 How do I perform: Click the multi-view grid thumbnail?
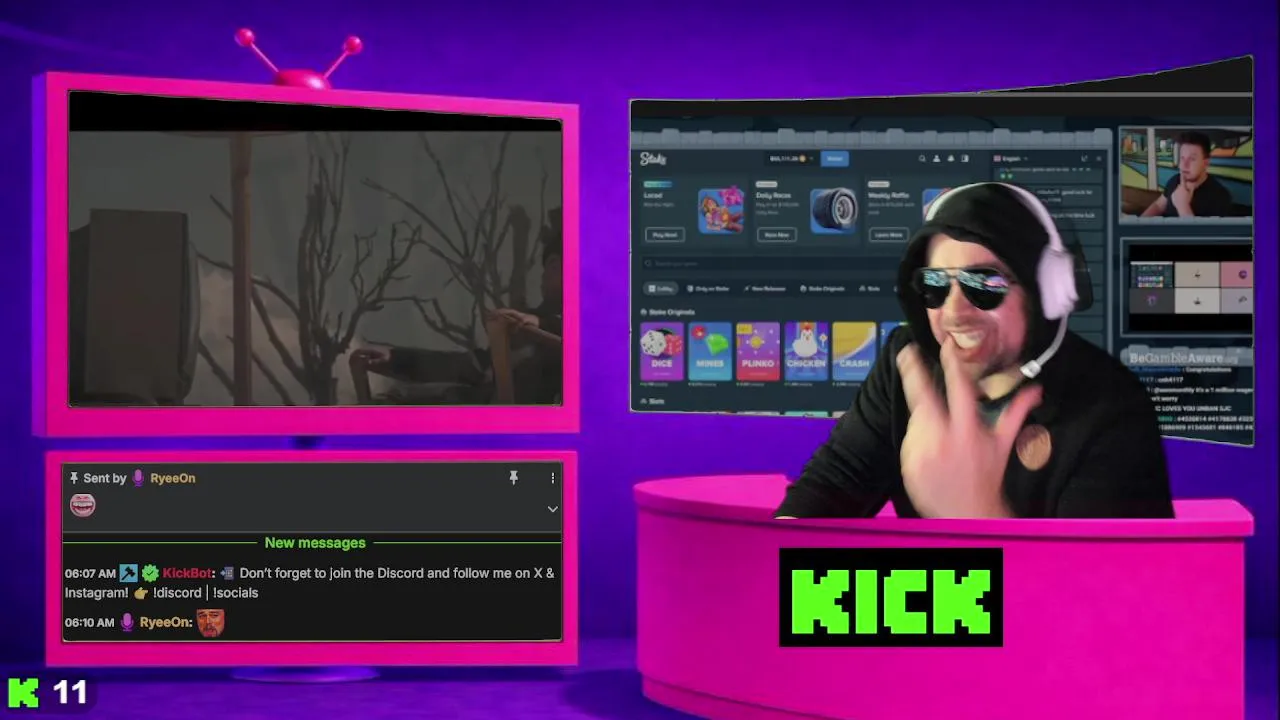(1189, 288)
